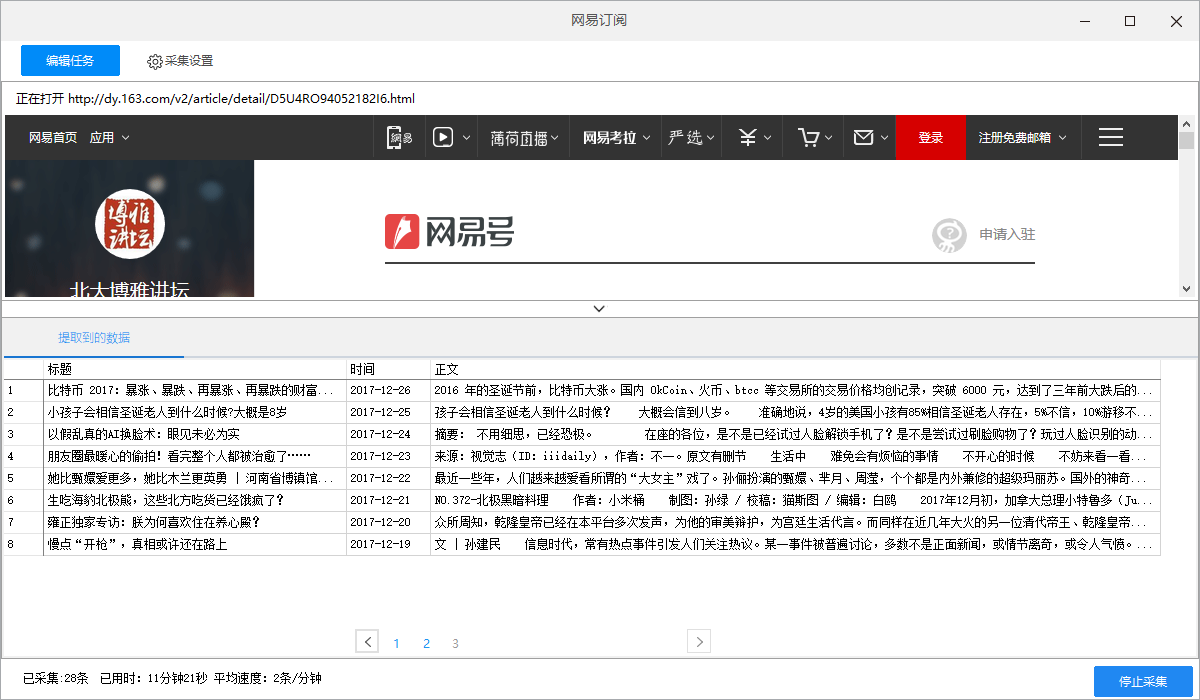The height and width of the screenshot is (700, 1200).
Task: Expand the 薄荷直播 dropdown
Action: click(x=525, y=138)
